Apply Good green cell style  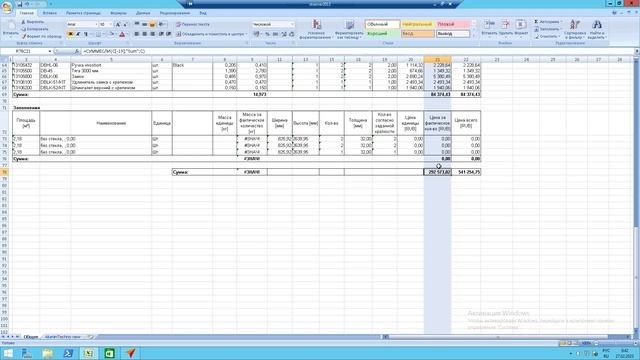pos(382,34)
